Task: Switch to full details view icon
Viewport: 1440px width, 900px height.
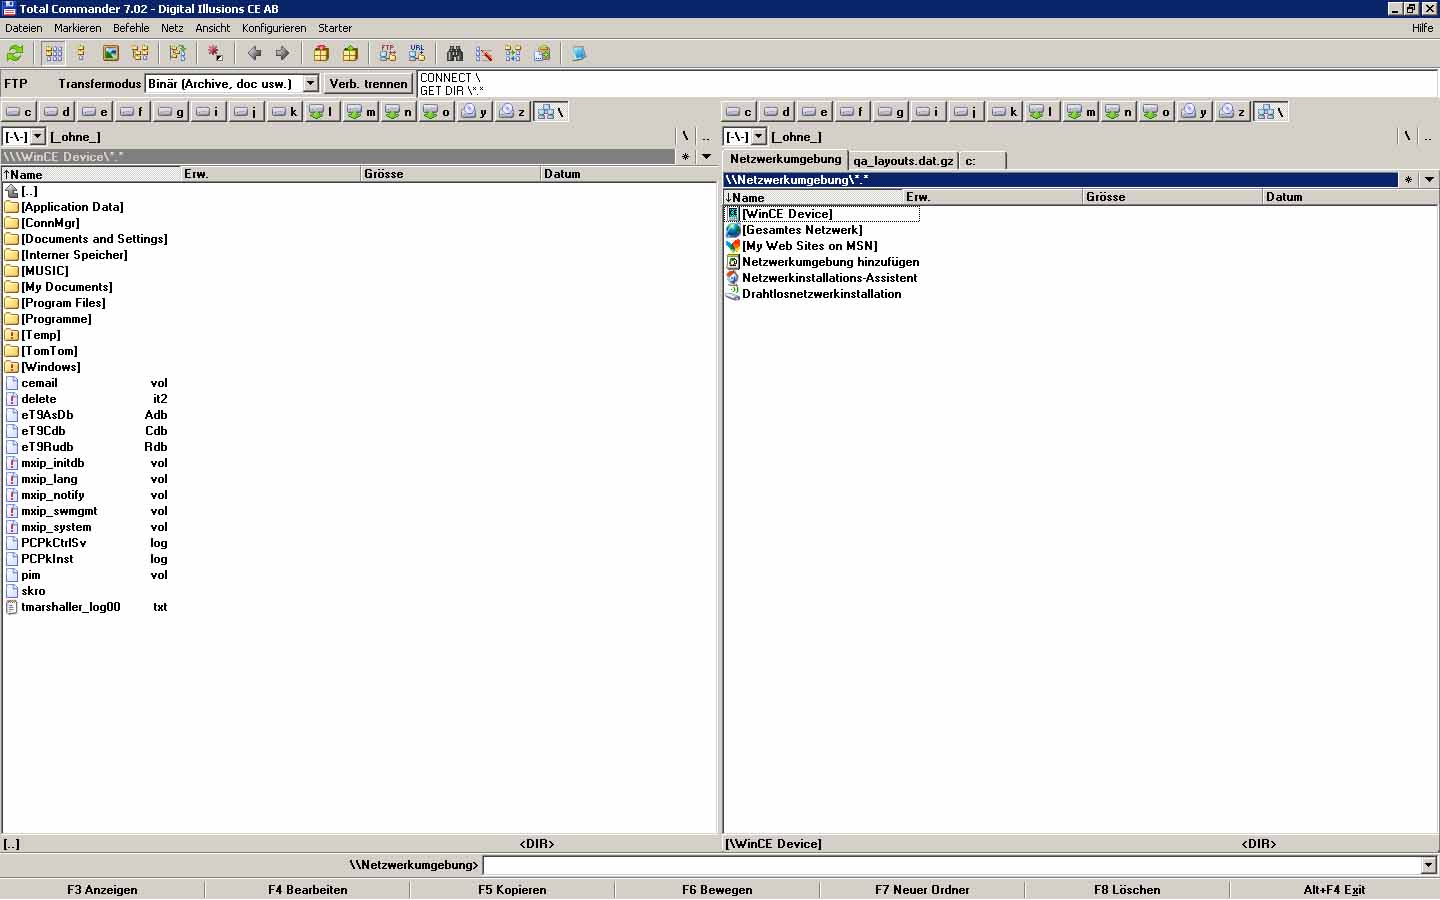Action: (x=82, y=53)
